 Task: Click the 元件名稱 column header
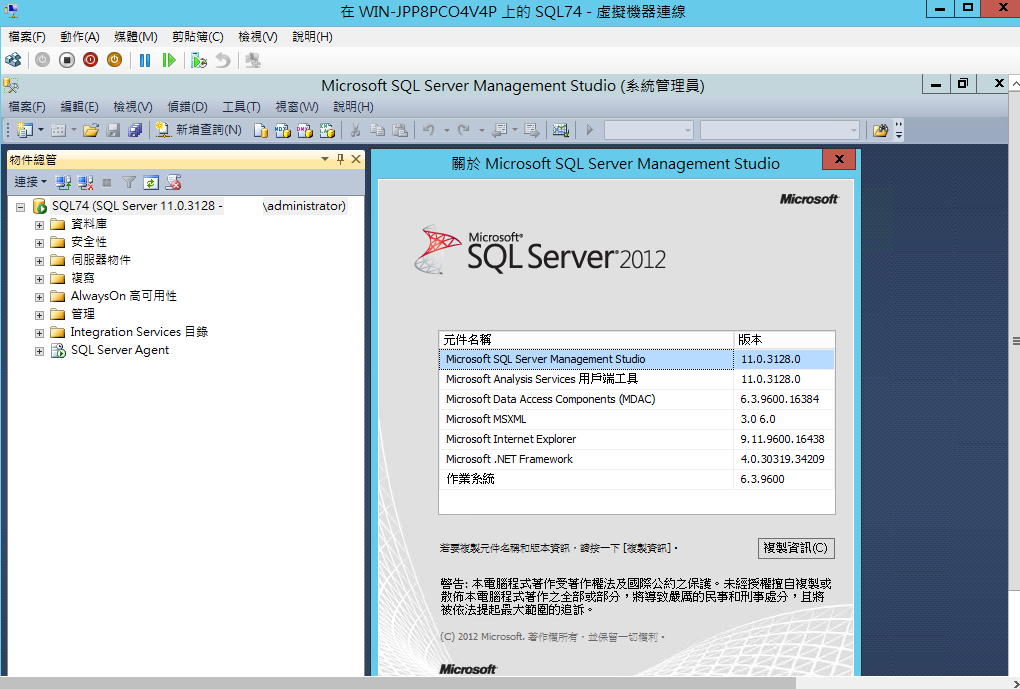[586, 340]
